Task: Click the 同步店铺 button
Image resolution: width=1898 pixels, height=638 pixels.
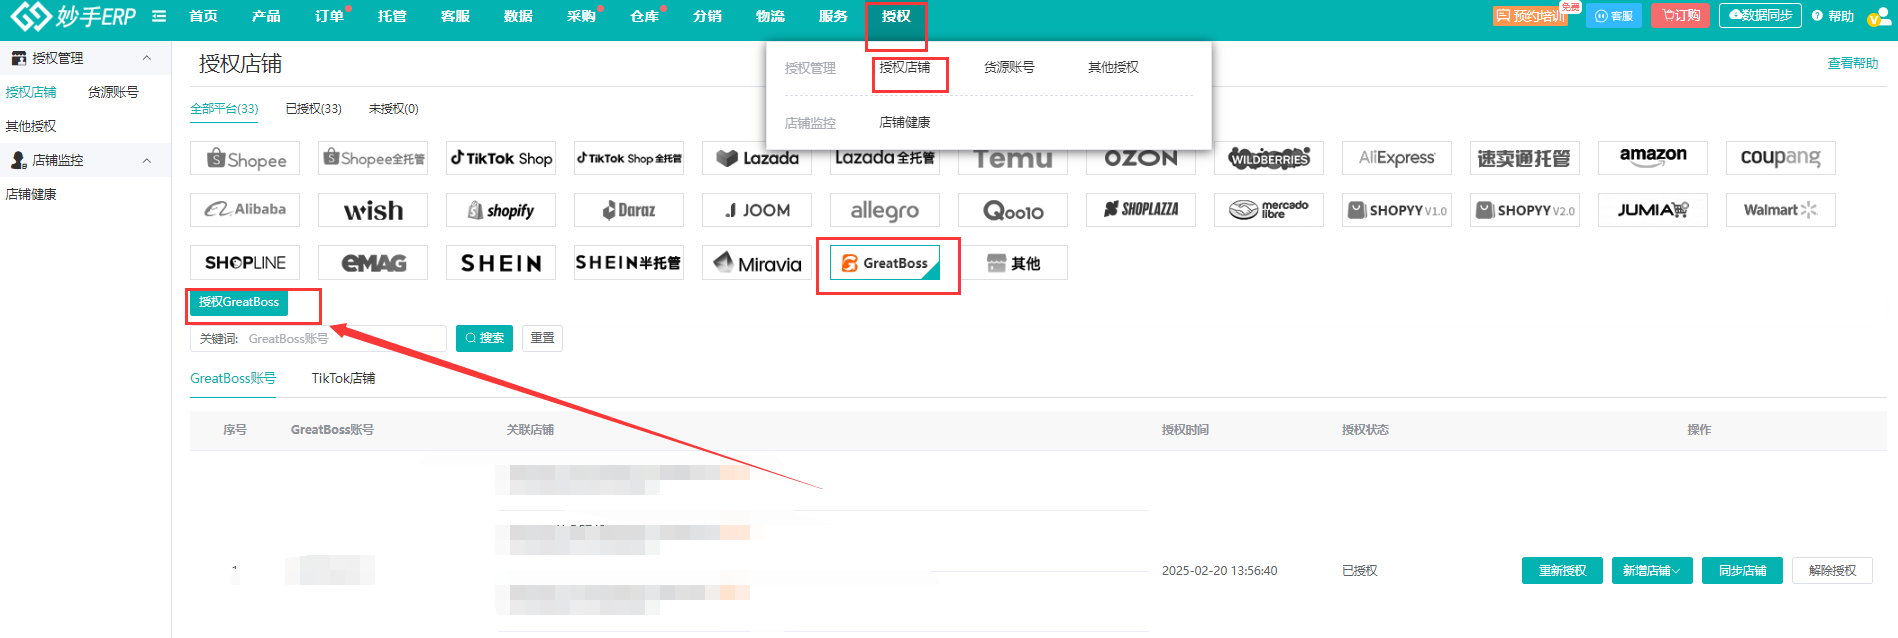Action: tap(1742, 570)
